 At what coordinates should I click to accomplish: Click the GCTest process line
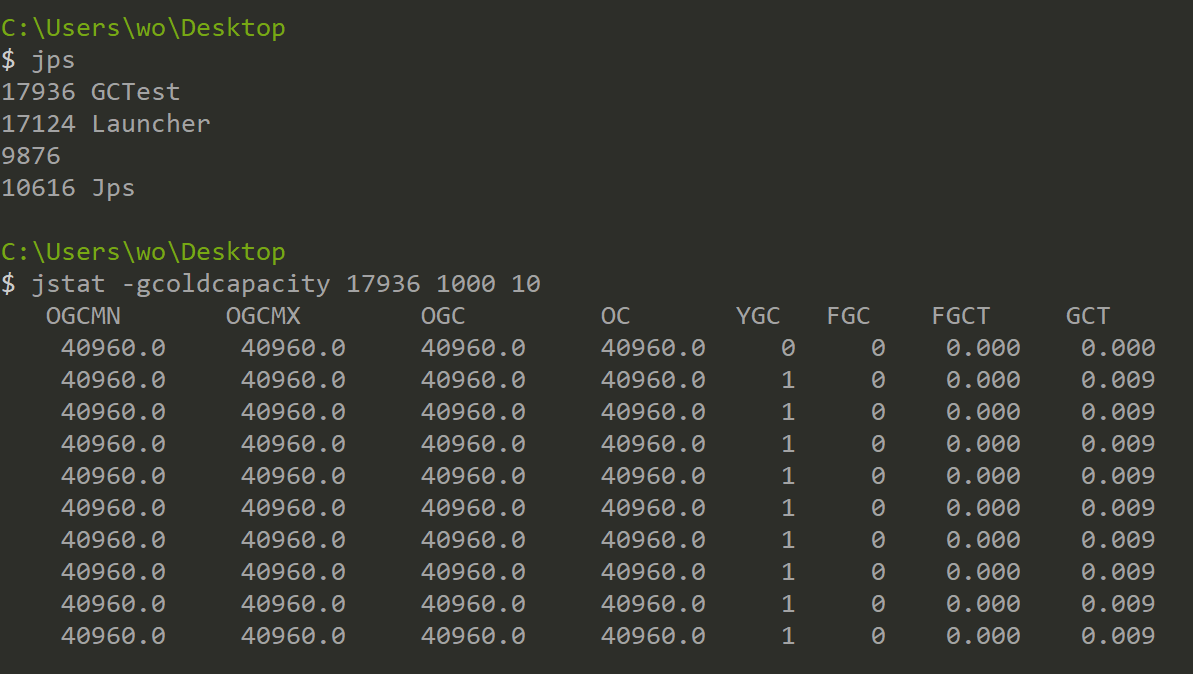(91, 92)
